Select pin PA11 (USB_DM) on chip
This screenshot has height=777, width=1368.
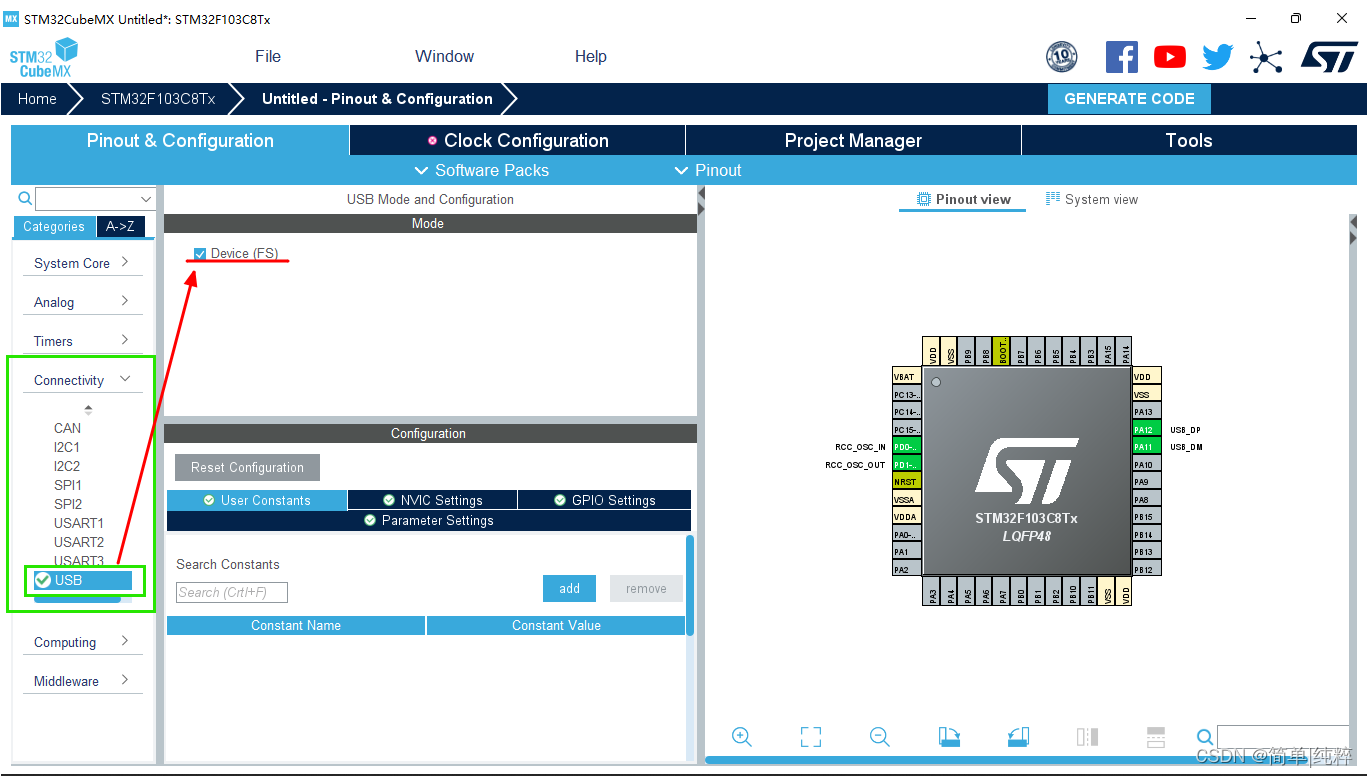coord(1147,447)
